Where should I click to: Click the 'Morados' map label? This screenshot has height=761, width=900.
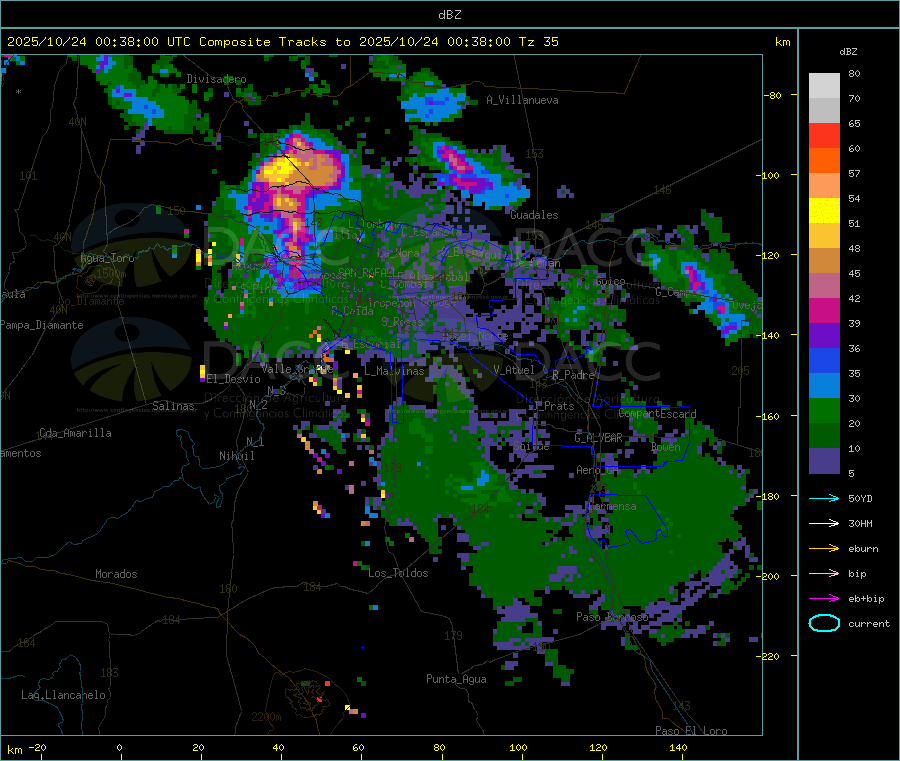[116, 574]
